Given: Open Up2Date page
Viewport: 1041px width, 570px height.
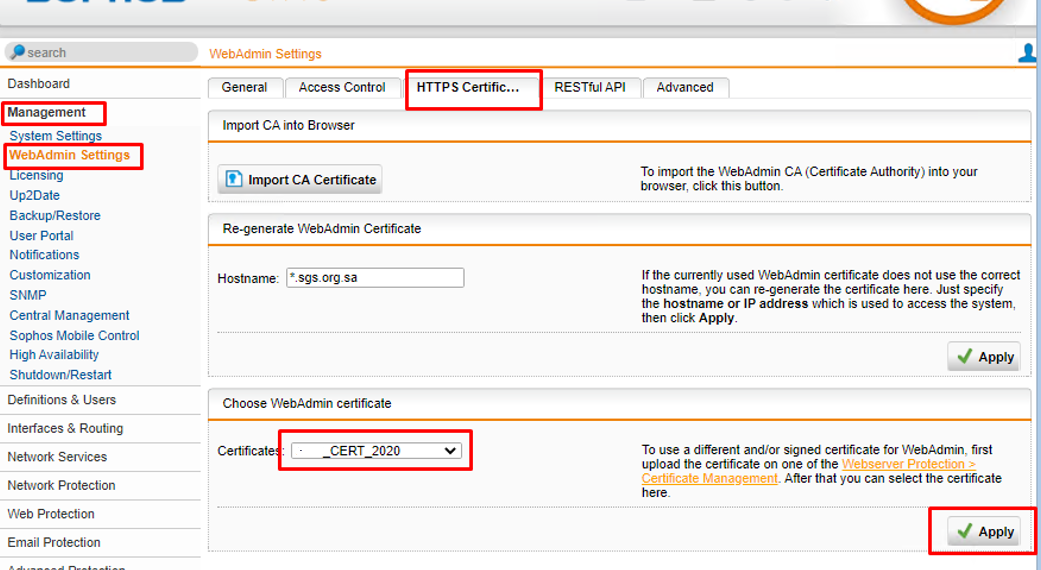Looking at the screenshot, I should (x=35, y=195).
